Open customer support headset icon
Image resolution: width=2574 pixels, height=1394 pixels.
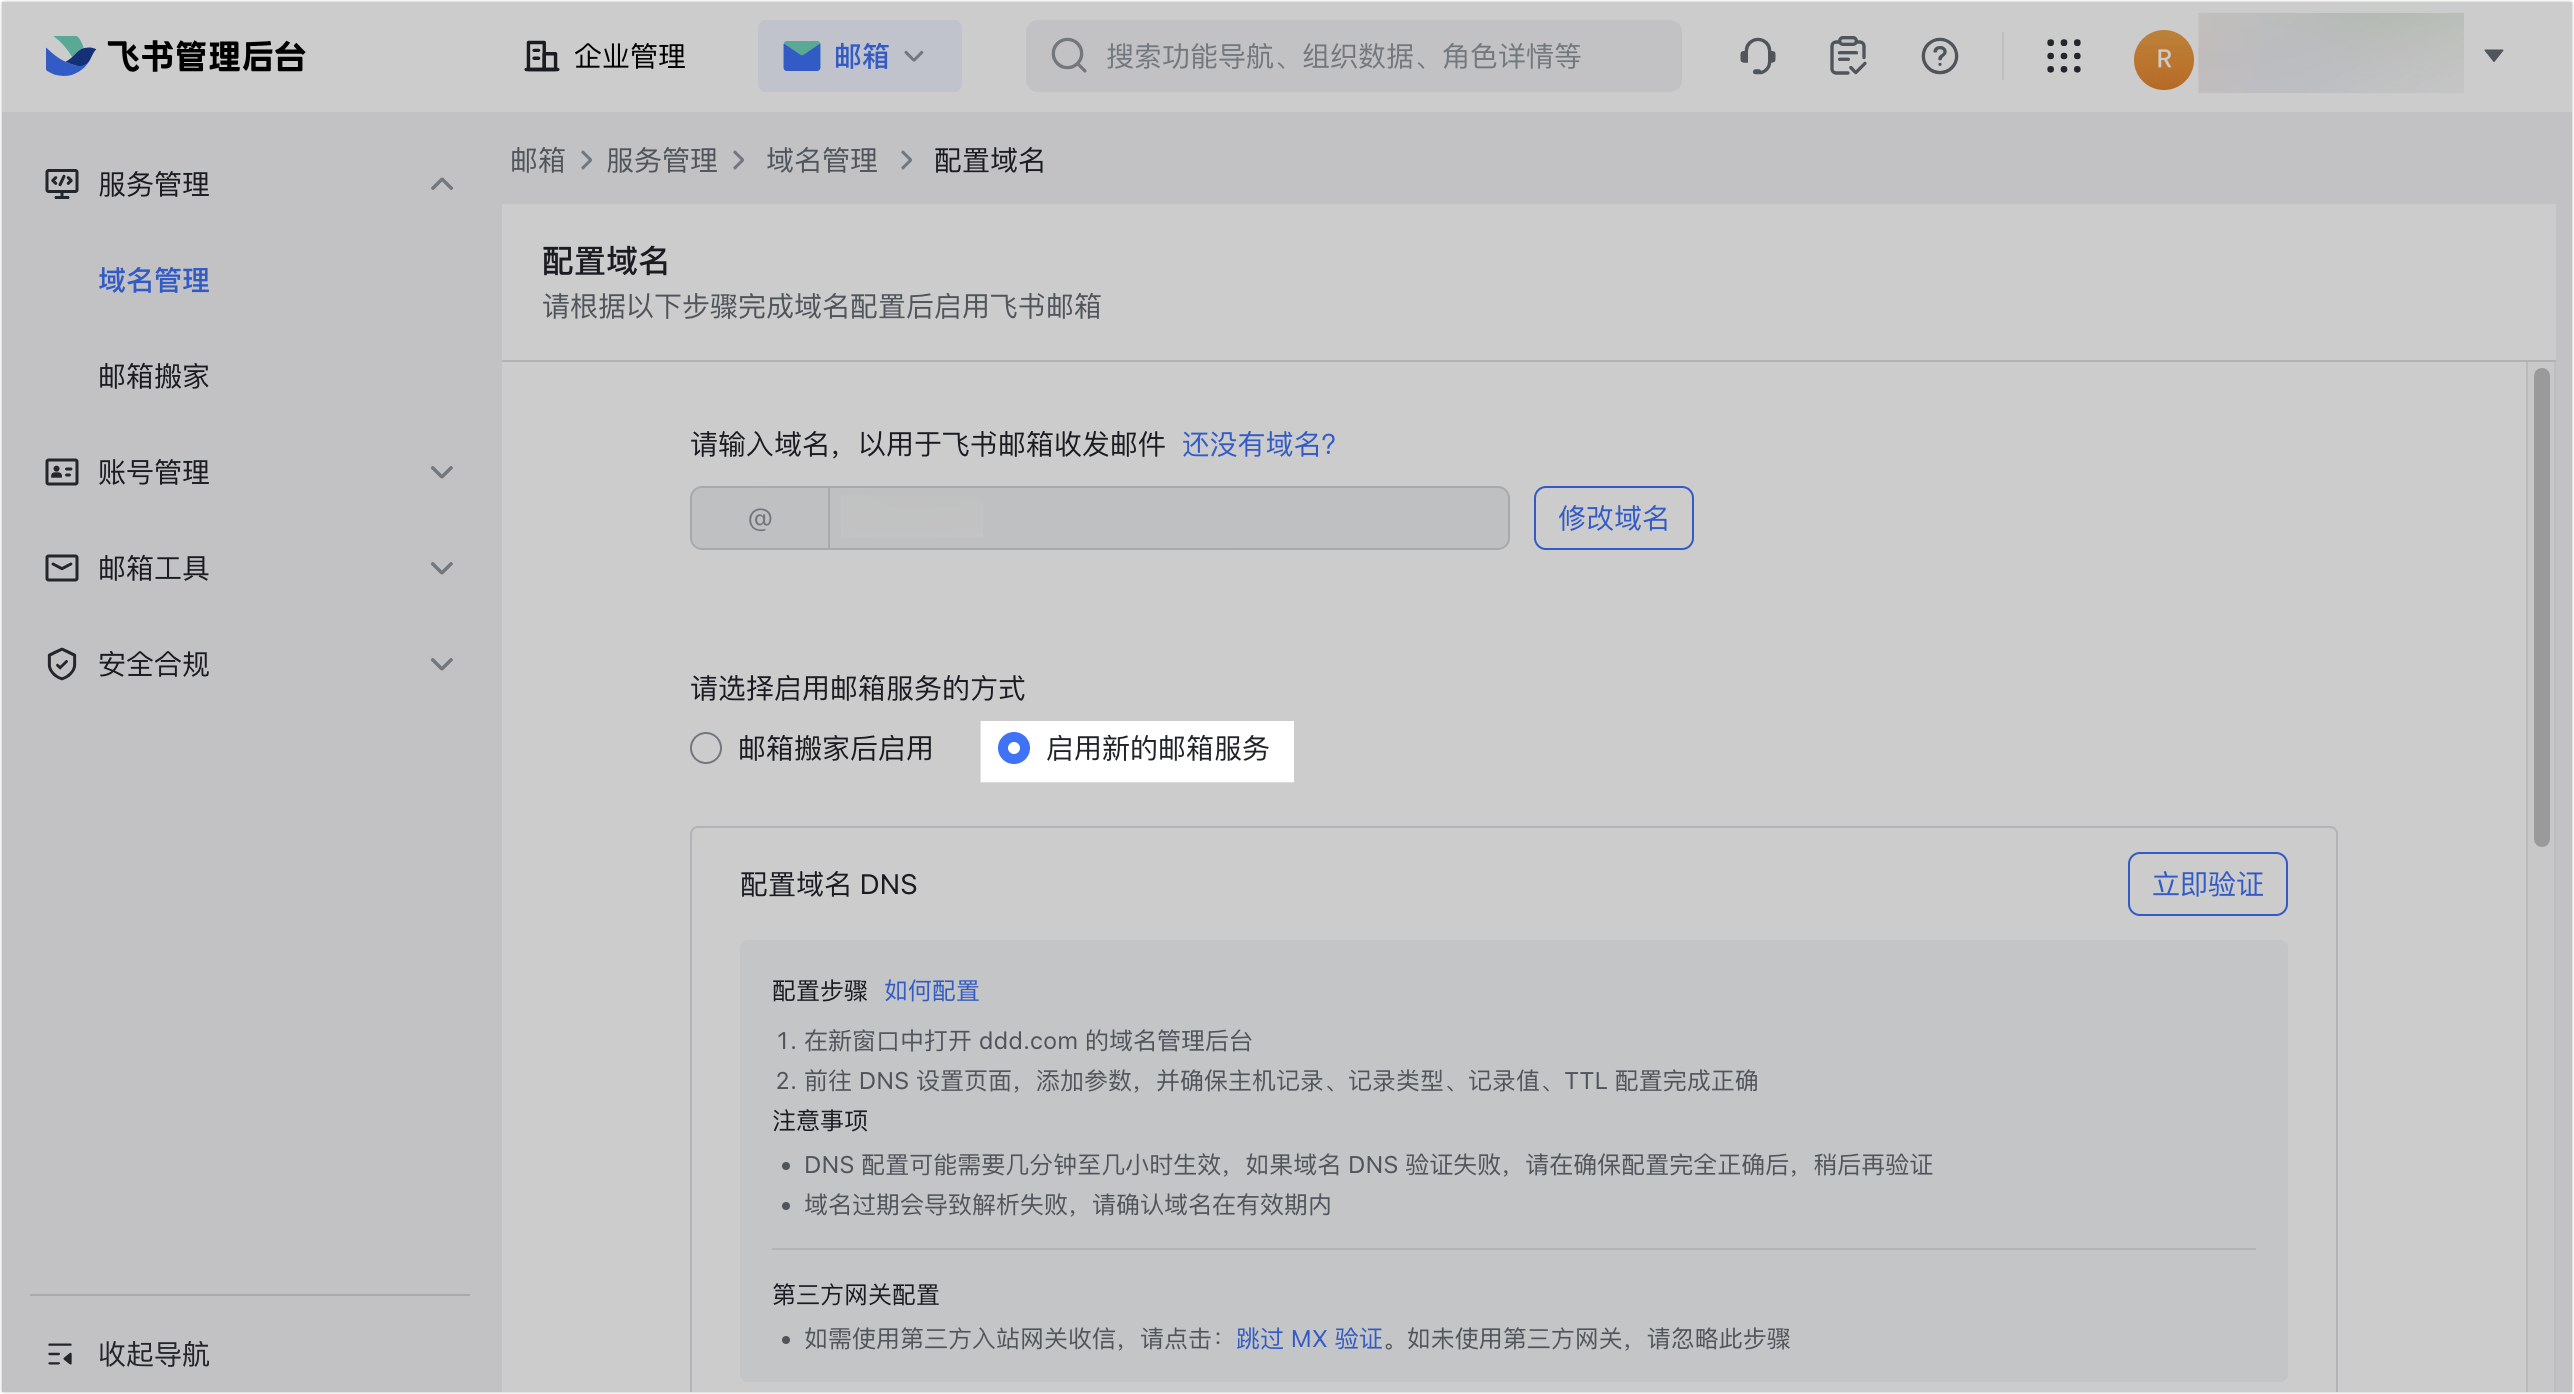[x=1757, y=56]
